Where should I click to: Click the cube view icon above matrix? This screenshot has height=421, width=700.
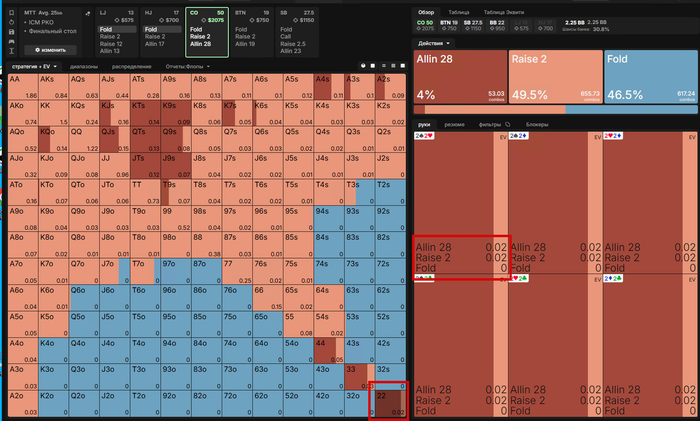click(363, 66)
